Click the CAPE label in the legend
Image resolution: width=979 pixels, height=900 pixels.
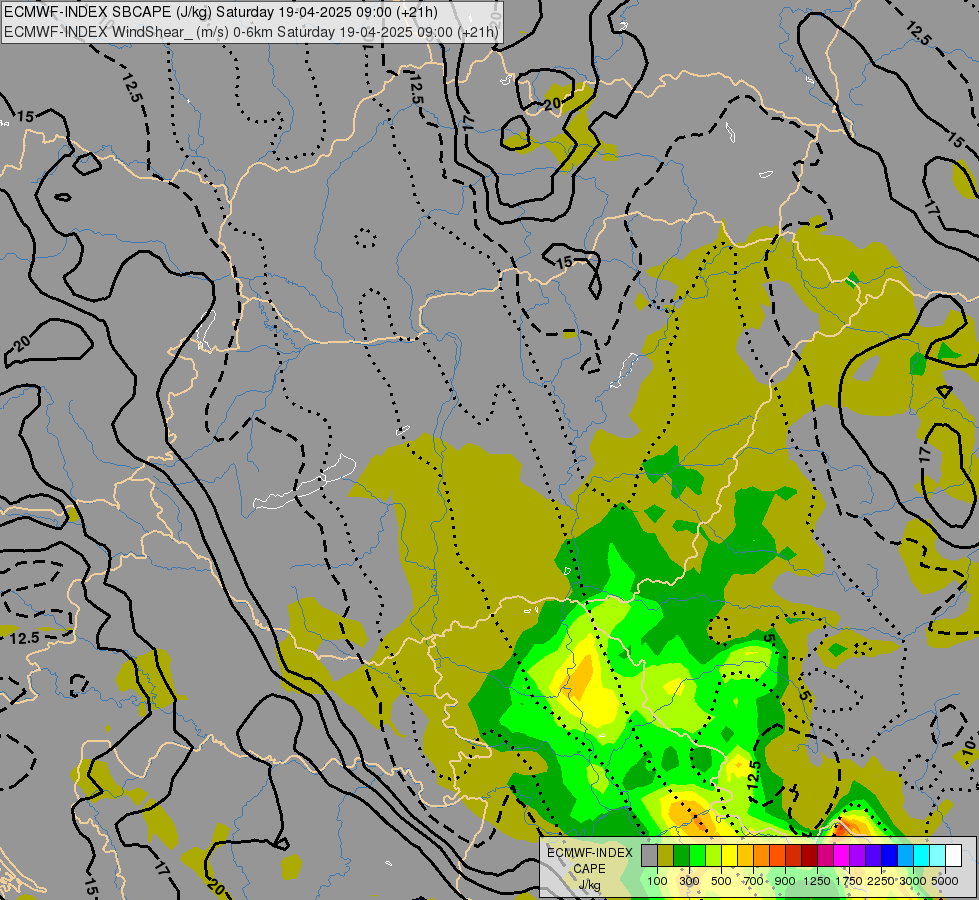[x=589, y=869]
